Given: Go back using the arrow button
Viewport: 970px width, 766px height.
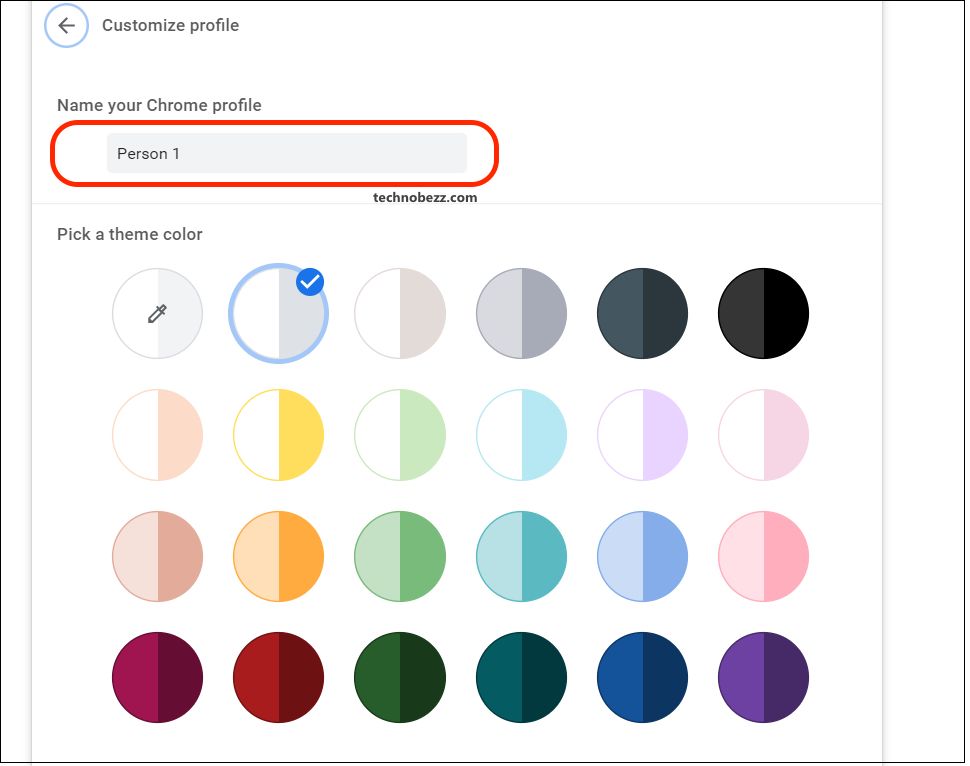Looking at the screenshot, I should click(66, 25).
